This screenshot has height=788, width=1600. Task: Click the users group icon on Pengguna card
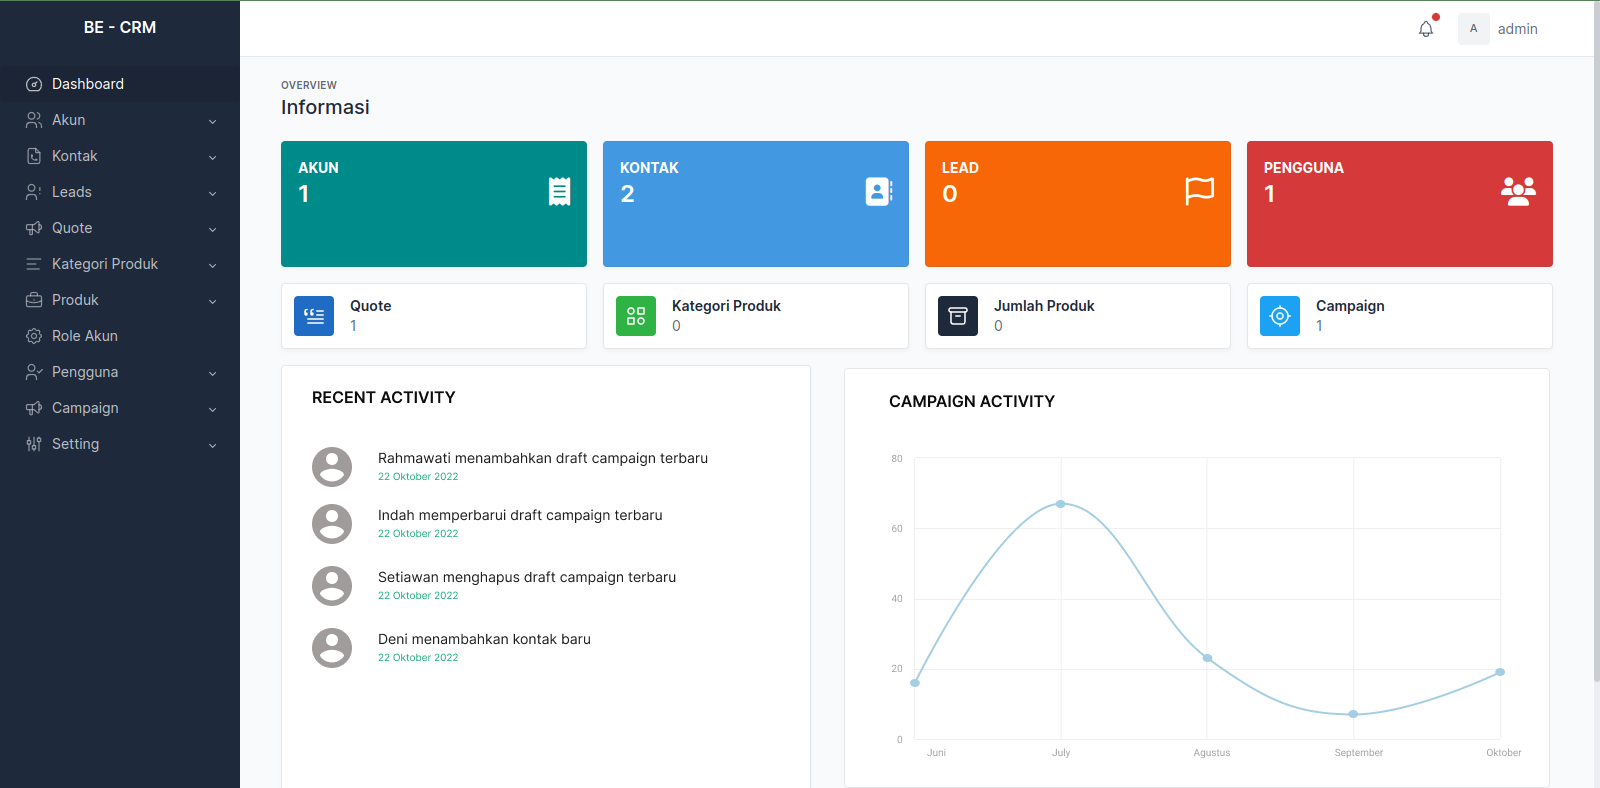(x=1518, y=191)
